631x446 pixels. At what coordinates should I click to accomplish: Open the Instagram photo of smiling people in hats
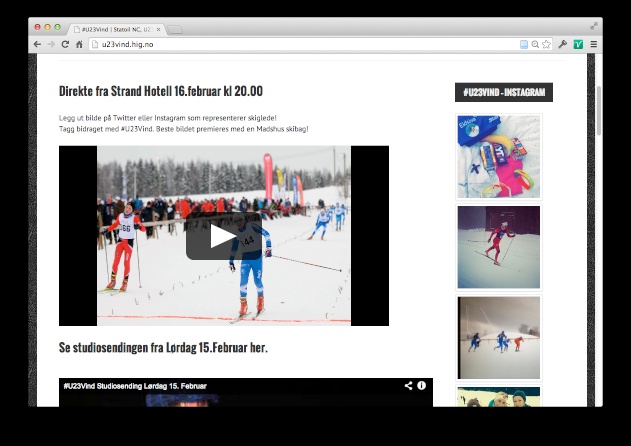[499, 396]
